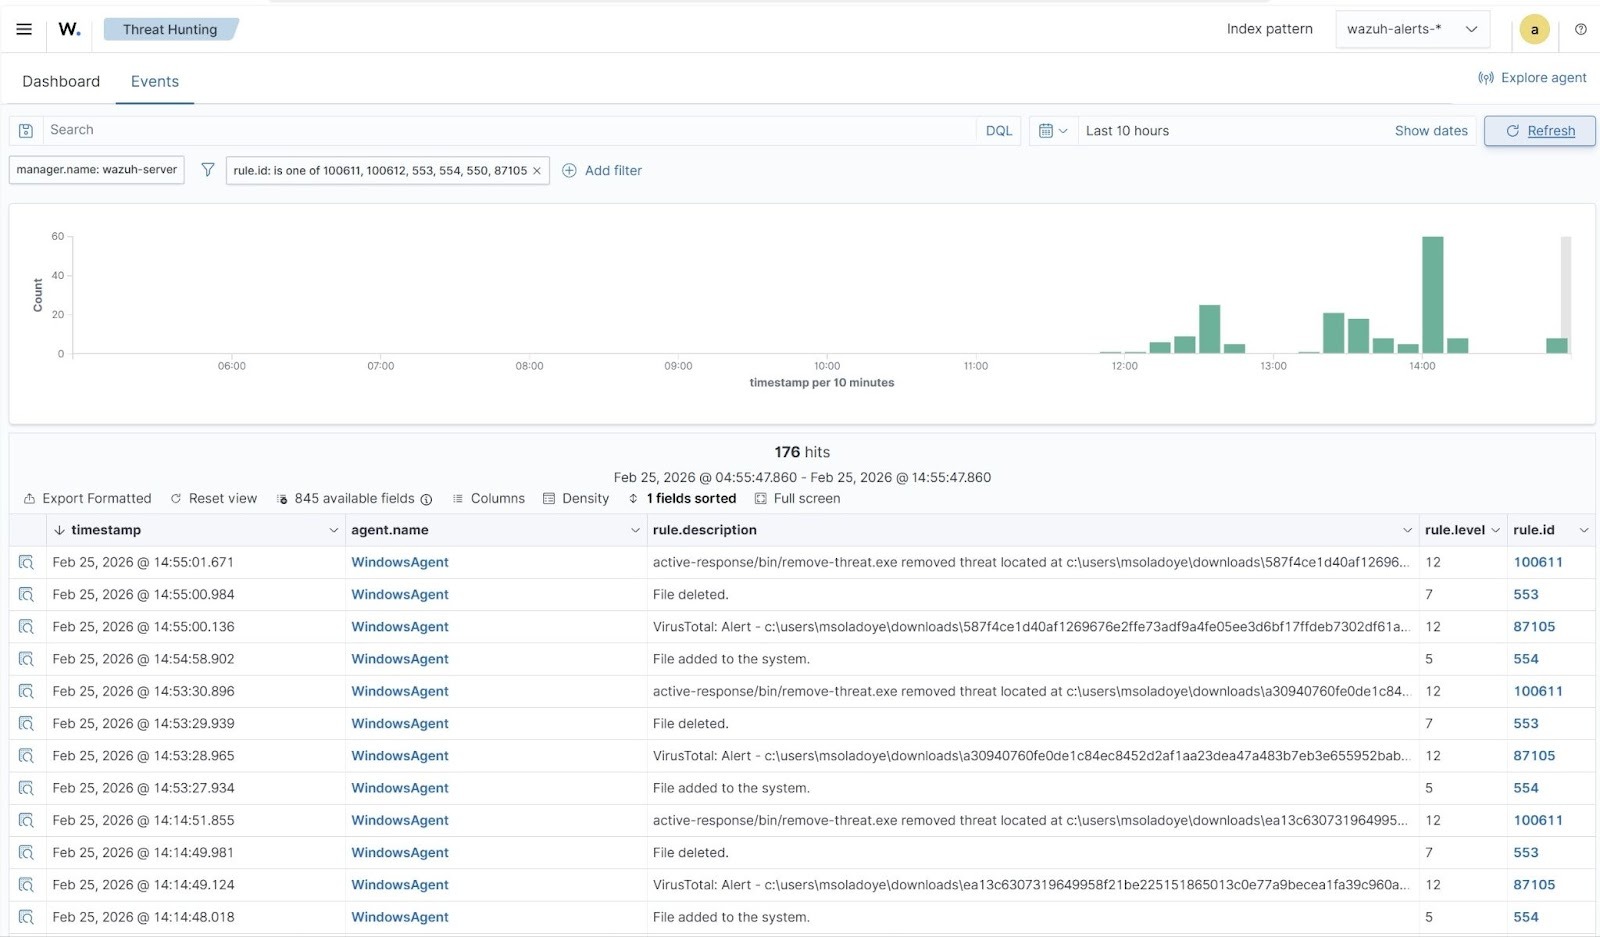Open the Columns selector
Image resolution: width=1600 pixels, height=937 pixels.
tap(488, 498)
